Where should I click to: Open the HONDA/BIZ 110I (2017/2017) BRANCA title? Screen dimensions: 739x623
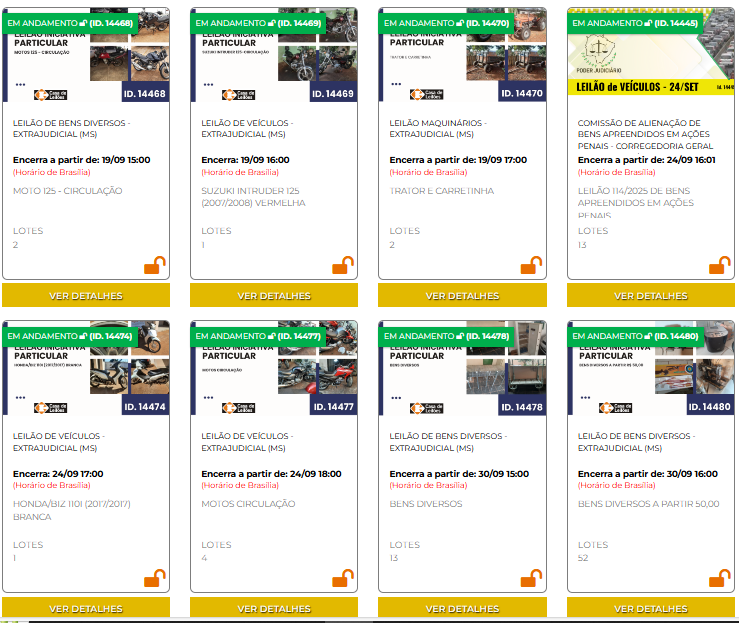point(71,510)
